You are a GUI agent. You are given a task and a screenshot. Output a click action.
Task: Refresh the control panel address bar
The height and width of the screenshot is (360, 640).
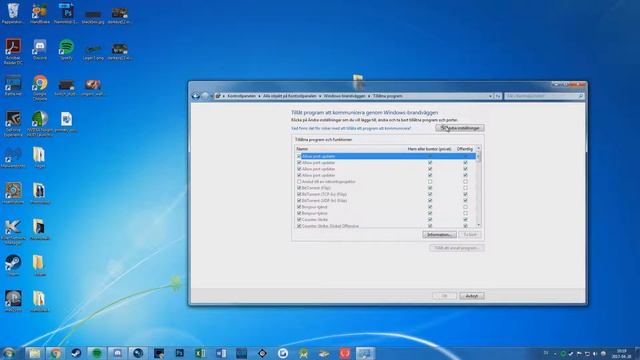click(x=498, y=96)
